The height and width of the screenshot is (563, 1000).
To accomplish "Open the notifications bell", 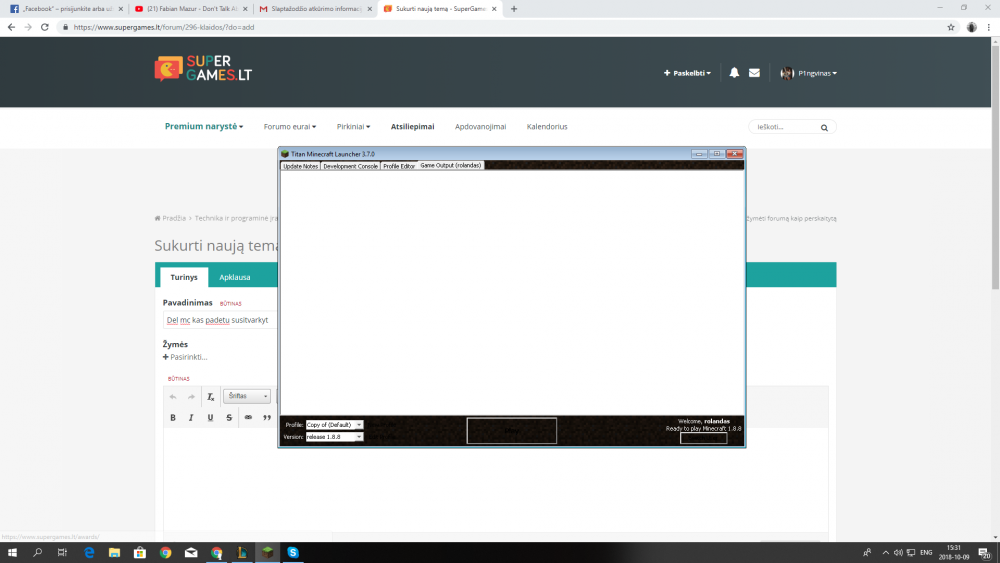I will coord(734,73).
